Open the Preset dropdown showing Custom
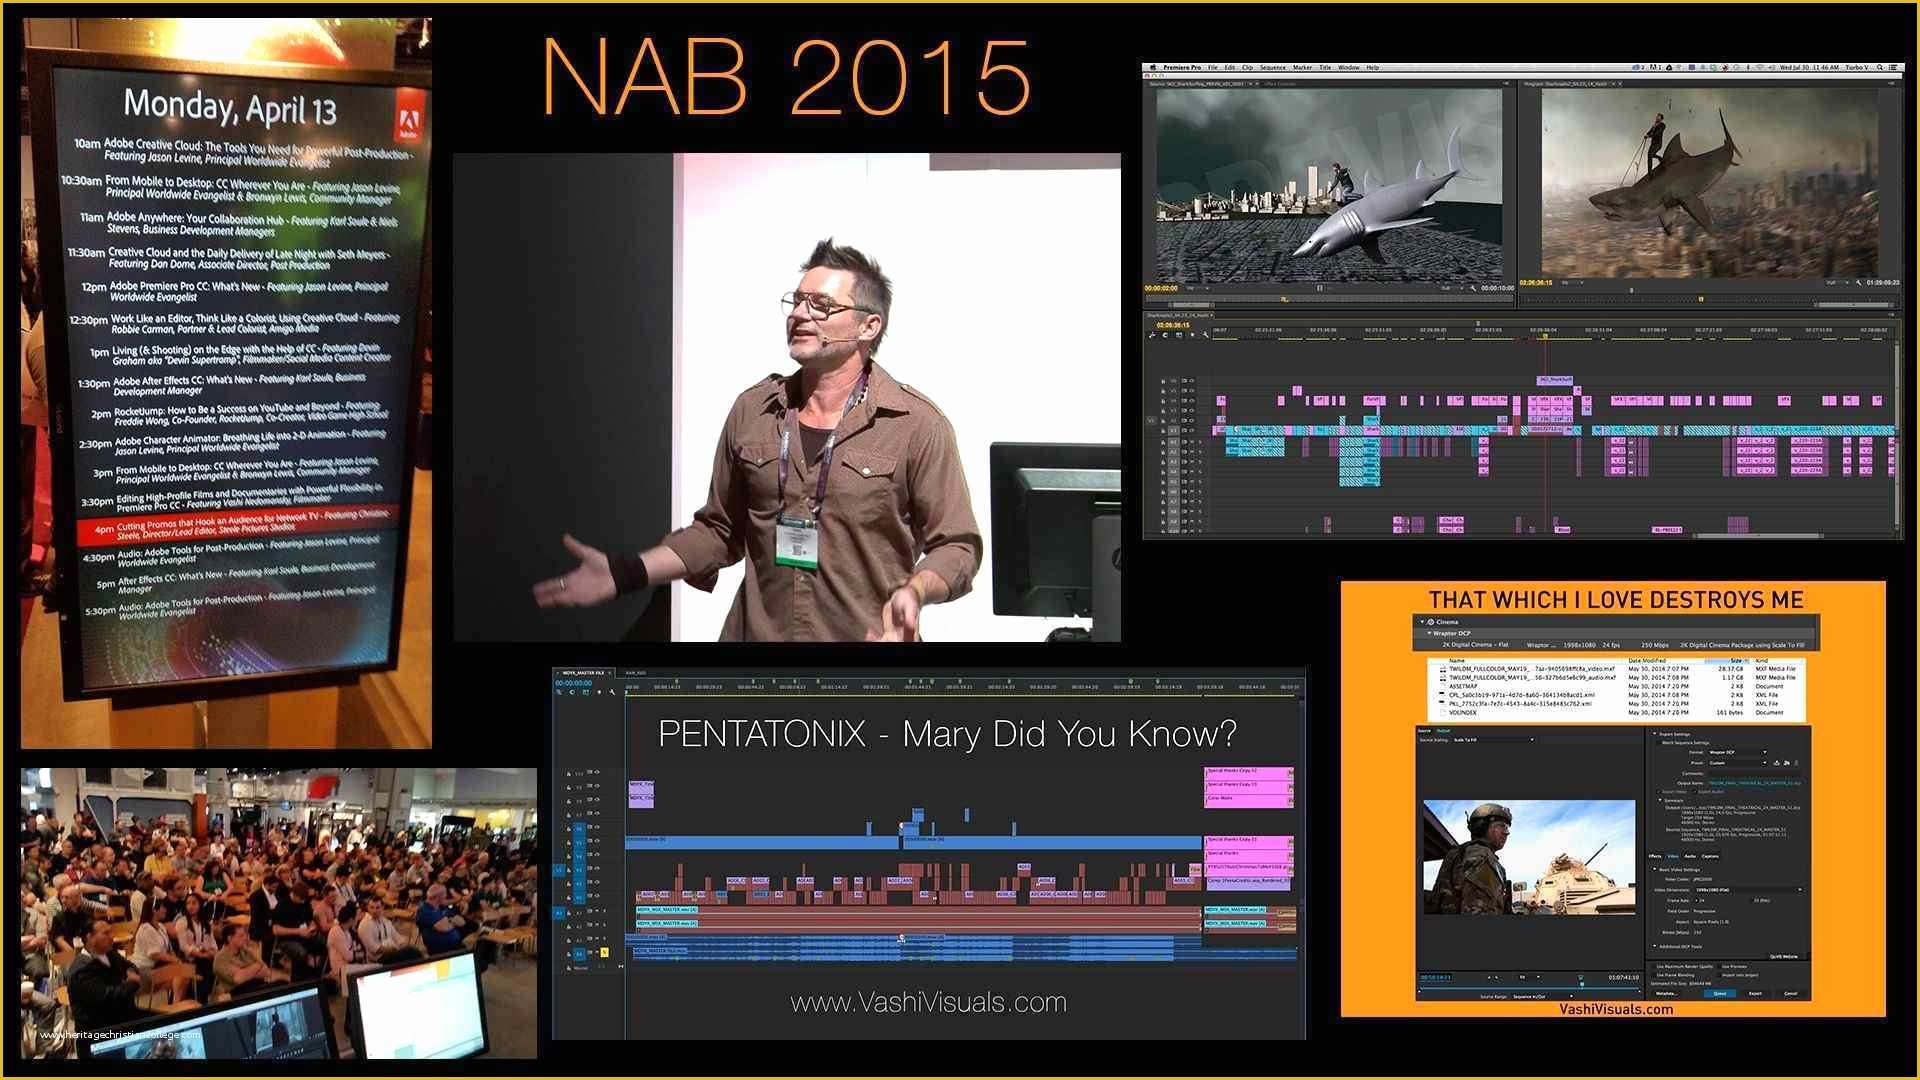The width and height of the screenshot is (1920, 1080). (1737, 763)
